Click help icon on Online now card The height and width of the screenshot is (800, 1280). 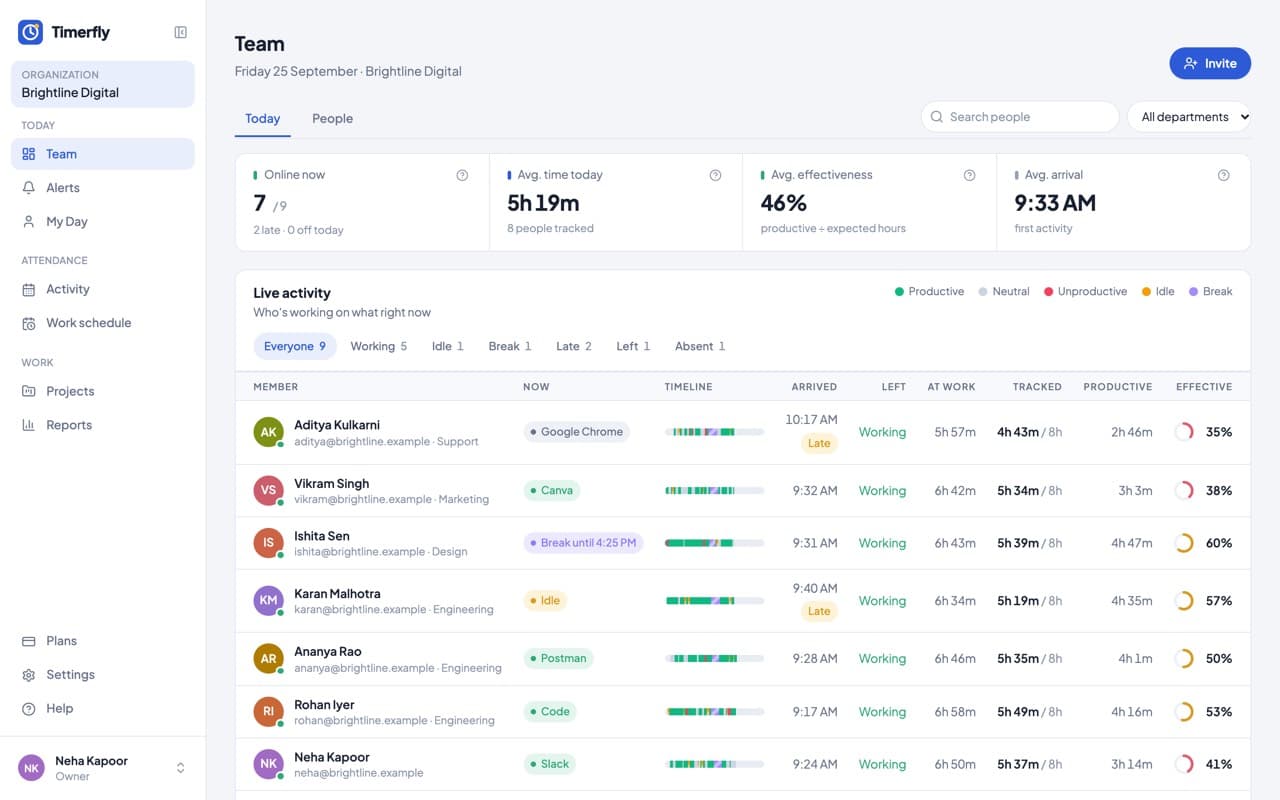(462, 175)
